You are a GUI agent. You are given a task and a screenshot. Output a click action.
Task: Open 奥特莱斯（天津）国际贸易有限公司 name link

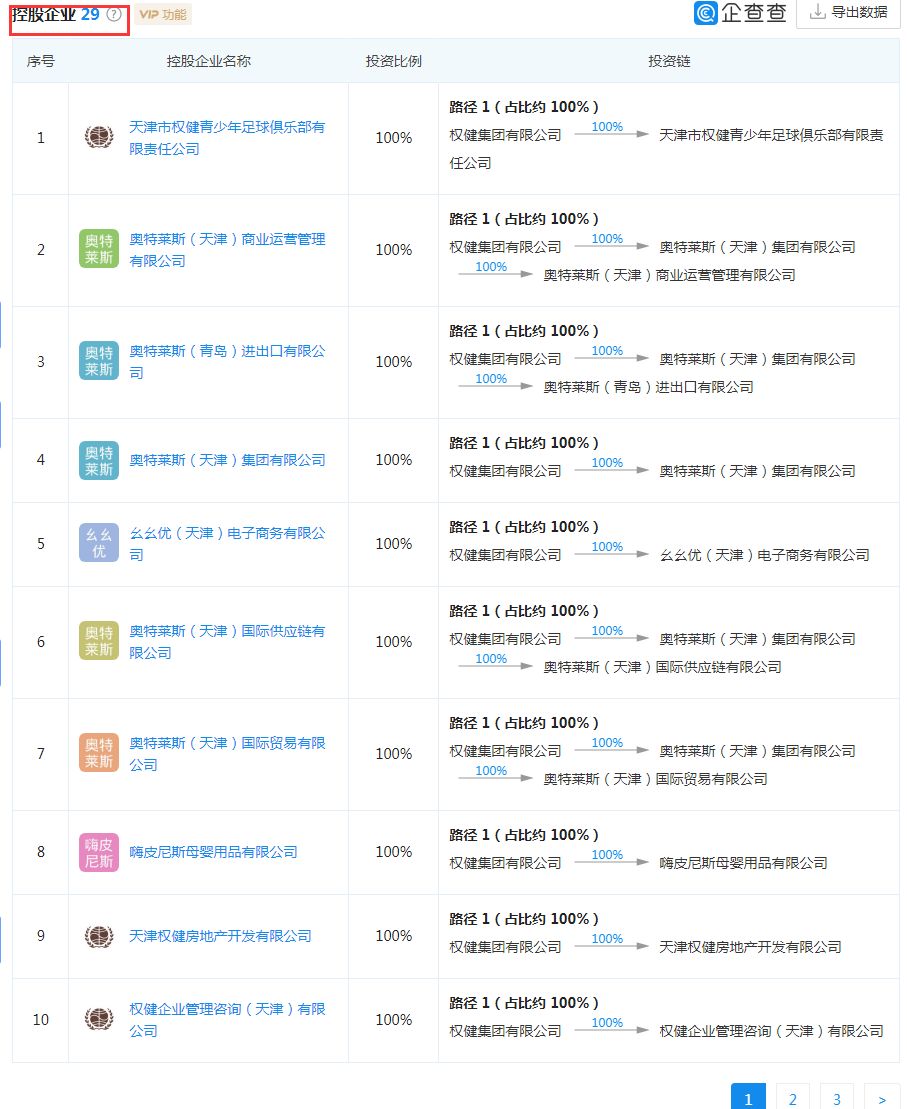(x=227, y=753)
